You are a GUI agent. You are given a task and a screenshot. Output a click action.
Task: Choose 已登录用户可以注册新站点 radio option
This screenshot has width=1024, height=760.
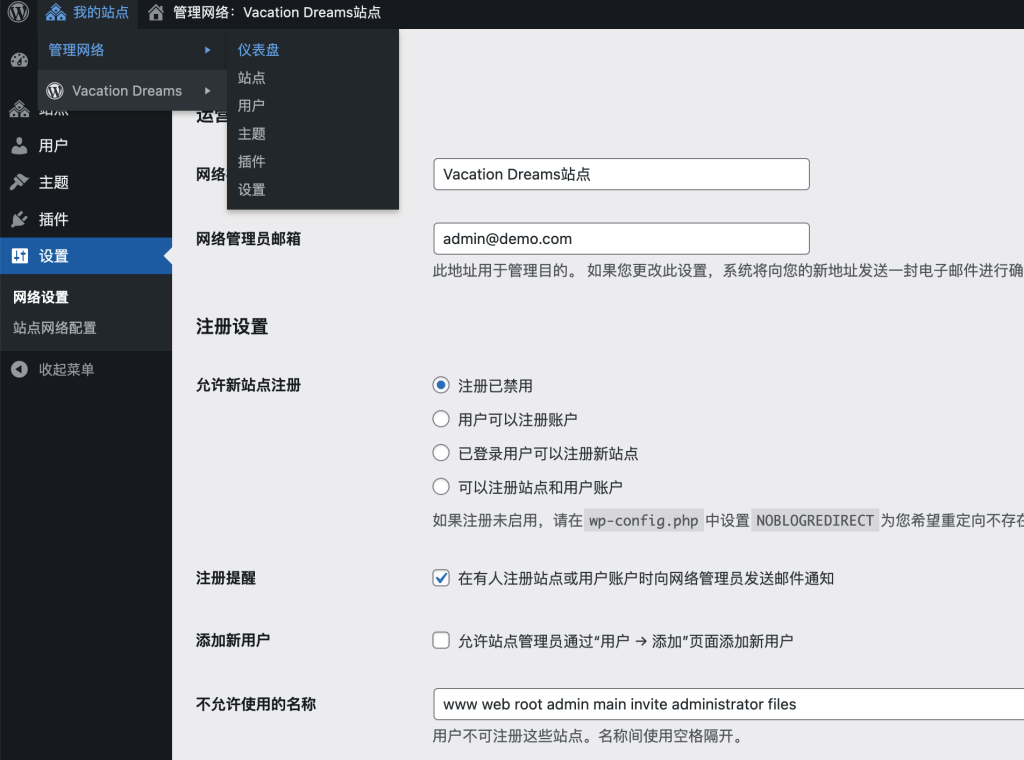(x=441, y=453)
